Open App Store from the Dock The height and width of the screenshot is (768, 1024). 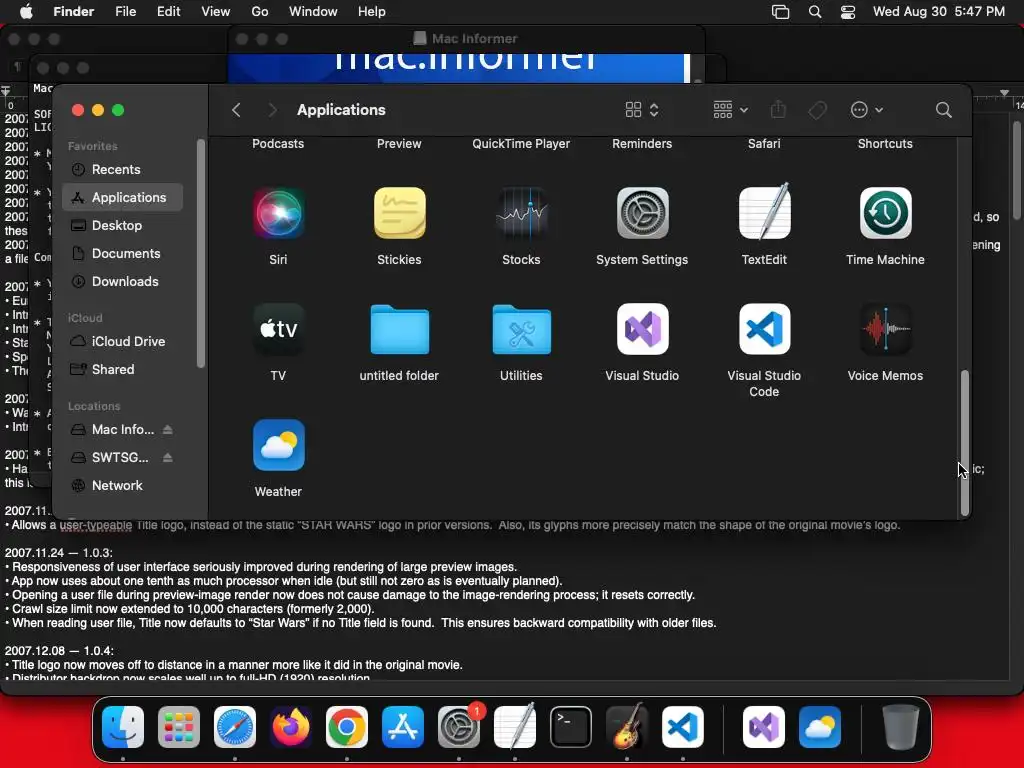[x=403, y=727]
